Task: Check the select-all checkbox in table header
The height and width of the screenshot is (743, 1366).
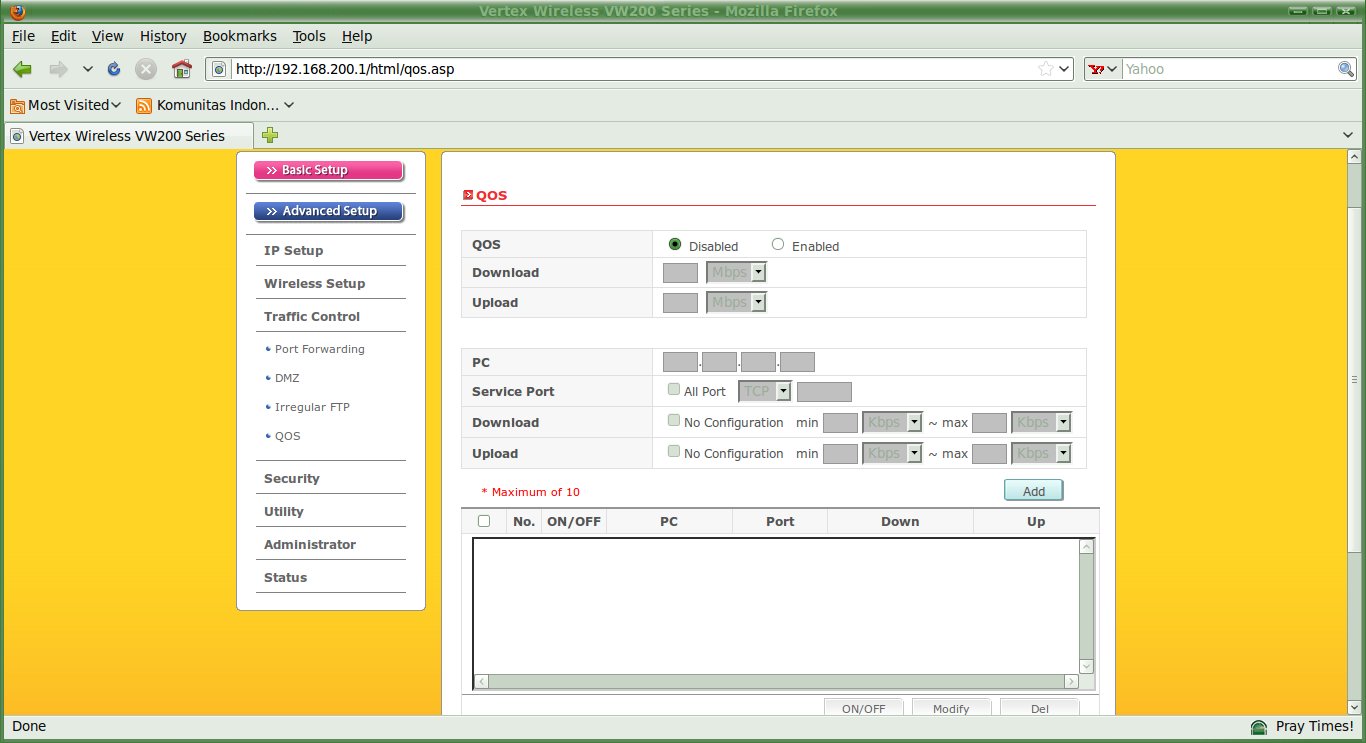Action: point(484,521)
